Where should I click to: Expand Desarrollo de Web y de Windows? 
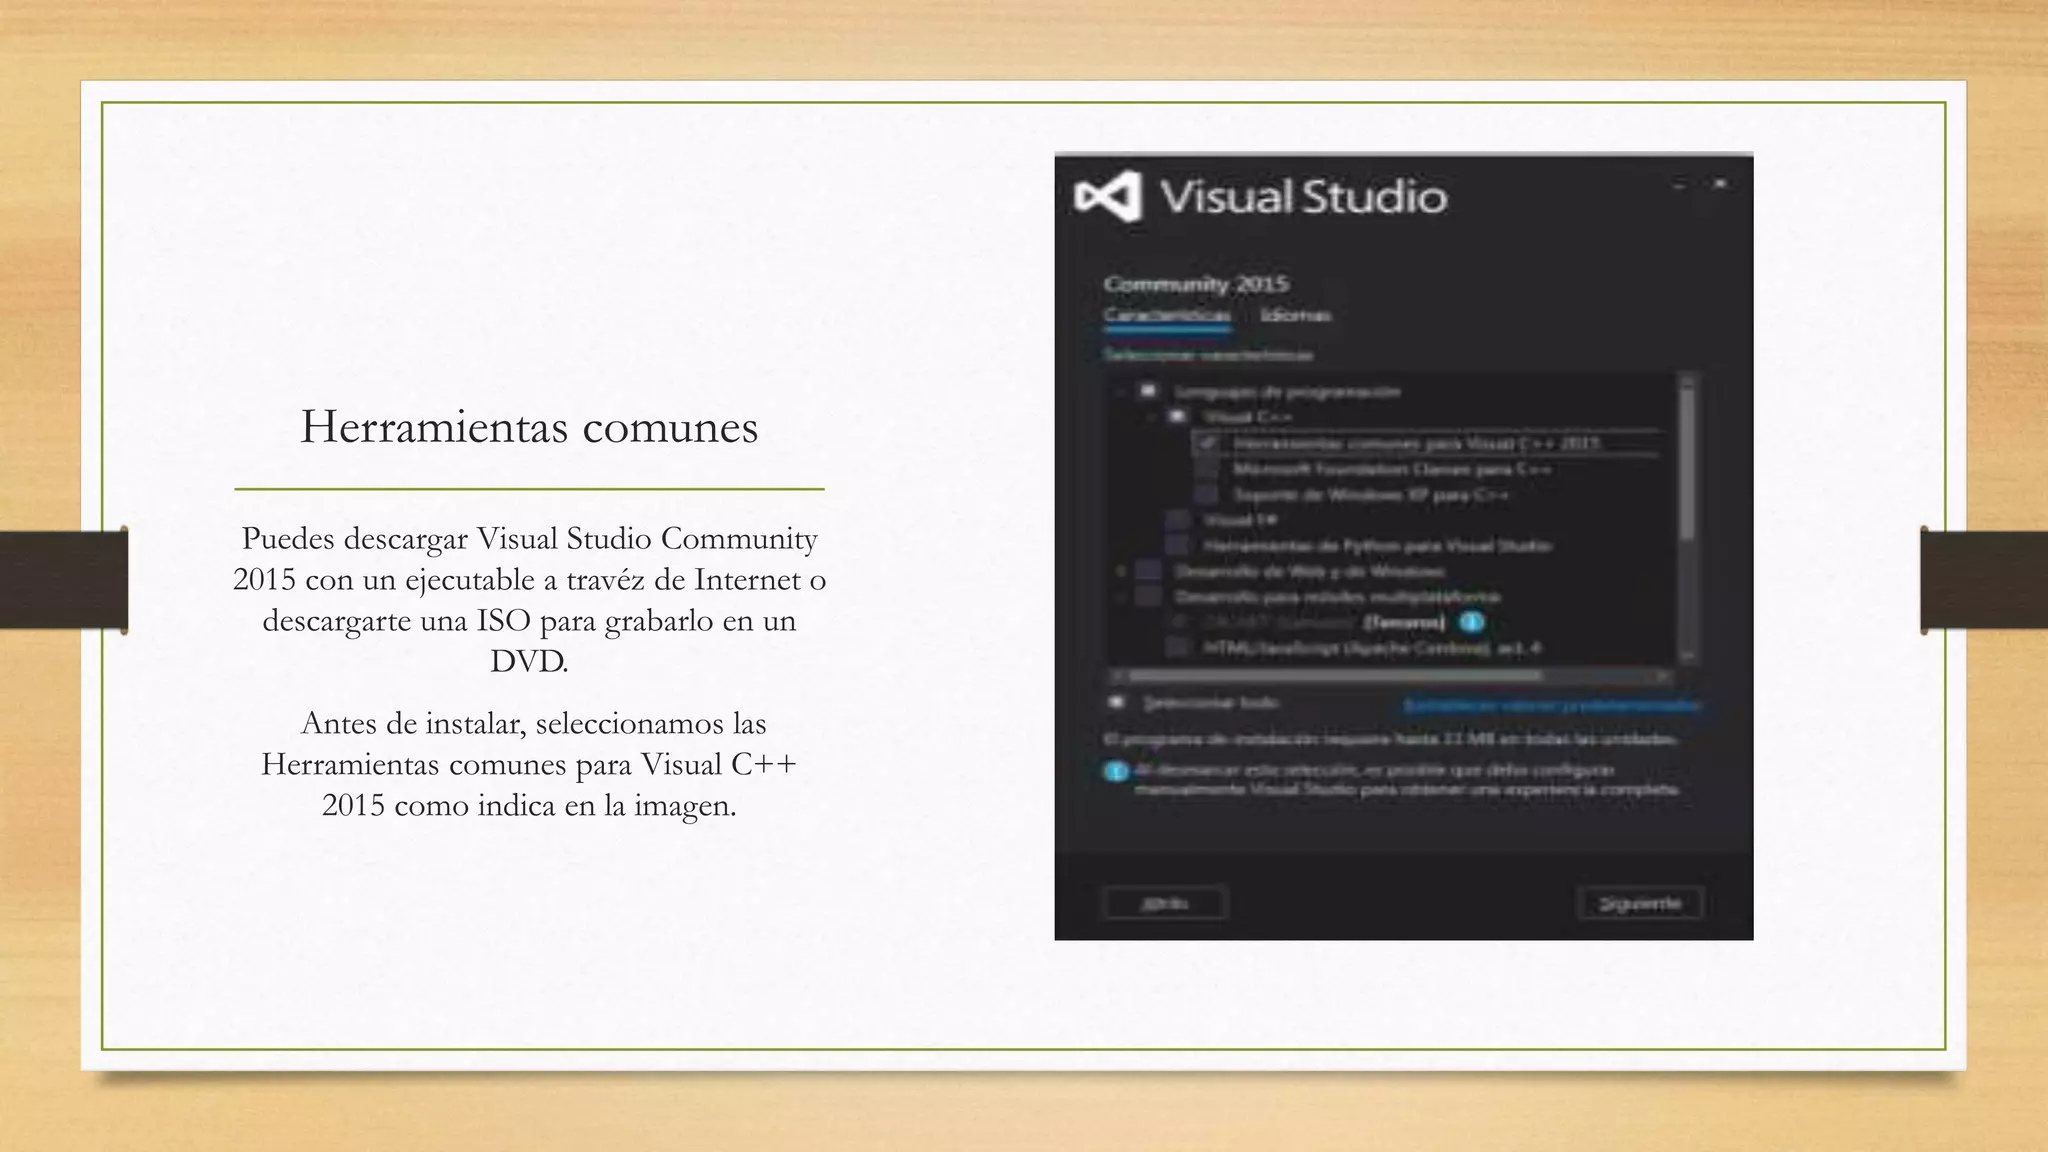(1122, 571)
